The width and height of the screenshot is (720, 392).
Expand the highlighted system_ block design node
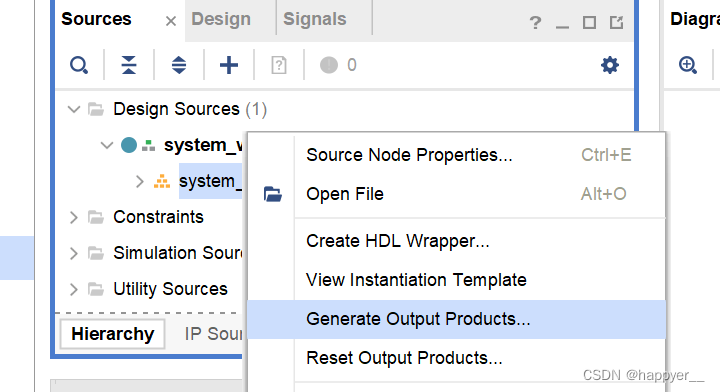tap(140, 181)
